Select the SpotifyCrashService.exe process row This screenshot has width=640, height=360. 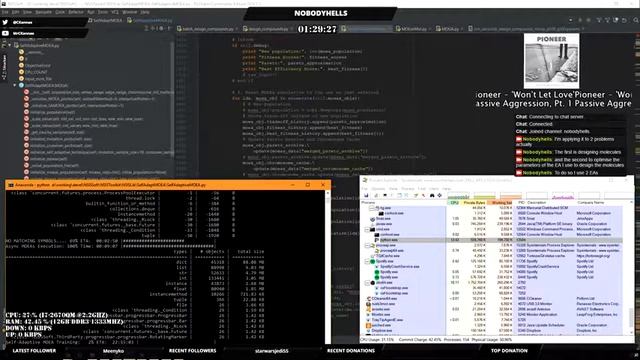click(491, 267)
